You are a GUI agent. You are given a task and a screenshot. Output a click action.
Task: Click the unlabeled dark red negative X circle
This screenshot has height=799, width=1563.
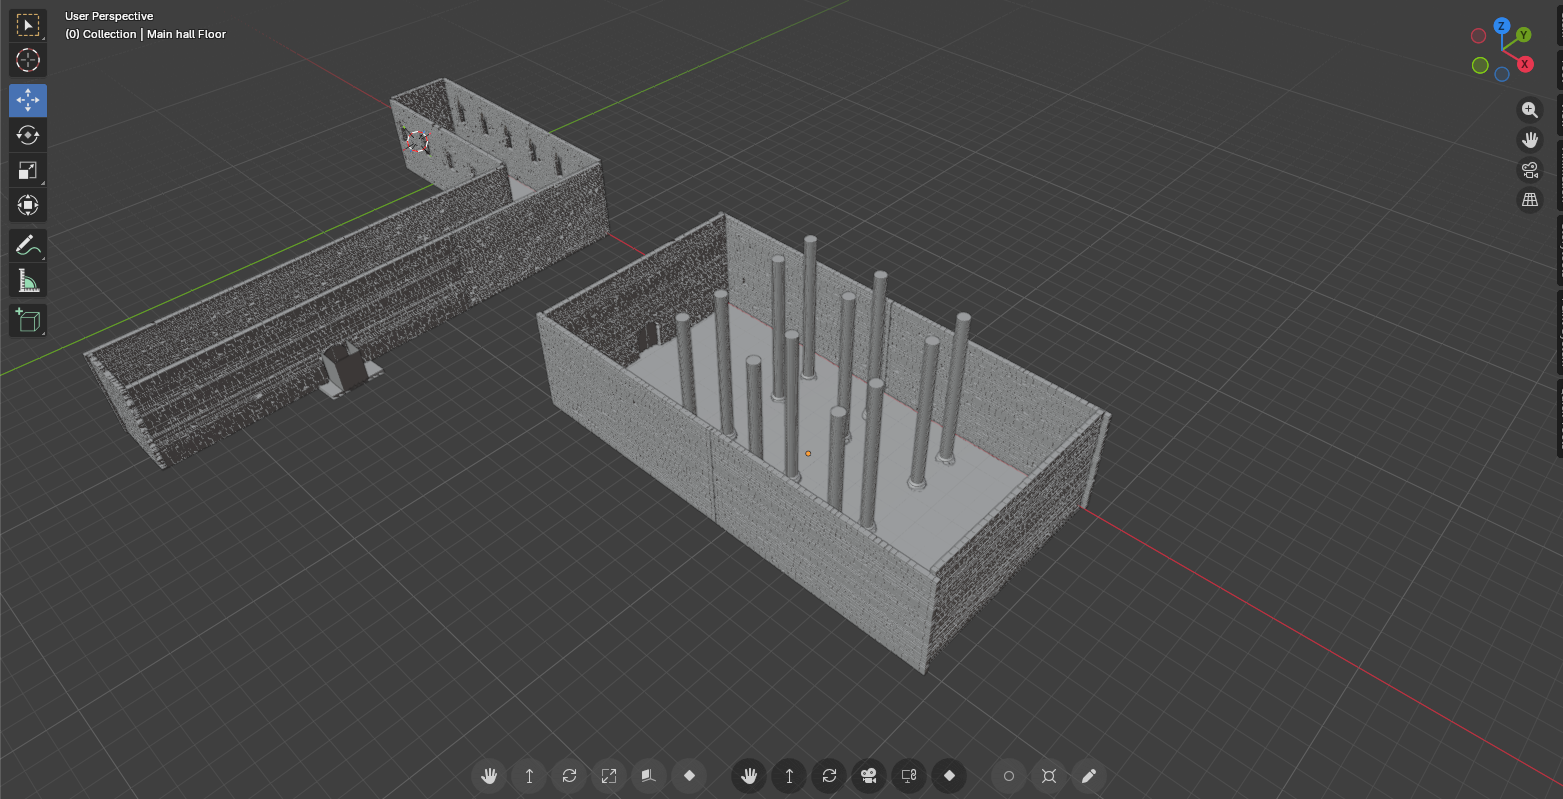pyautogui.click(x=1478, y=36)
